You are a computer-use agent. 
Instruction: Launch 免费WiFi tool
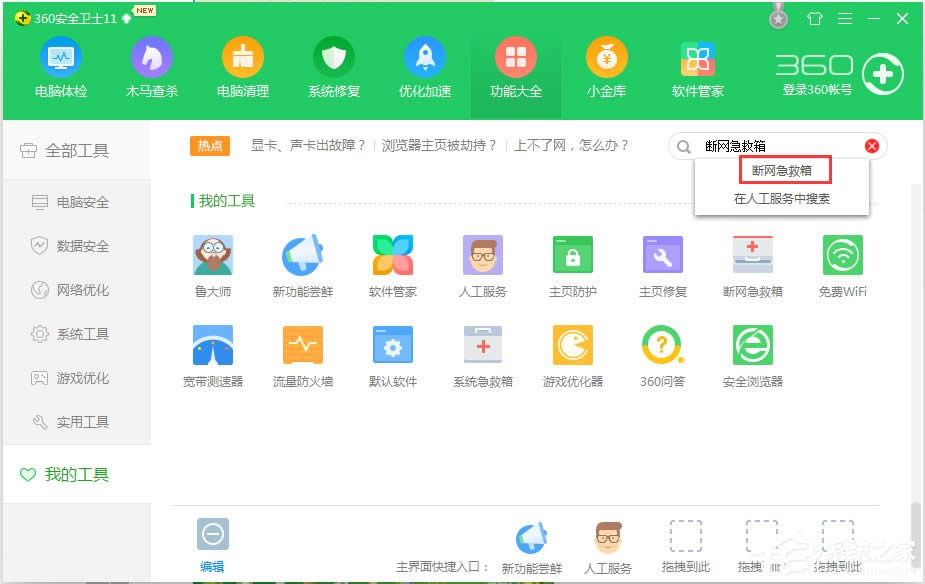pos(842,263)
